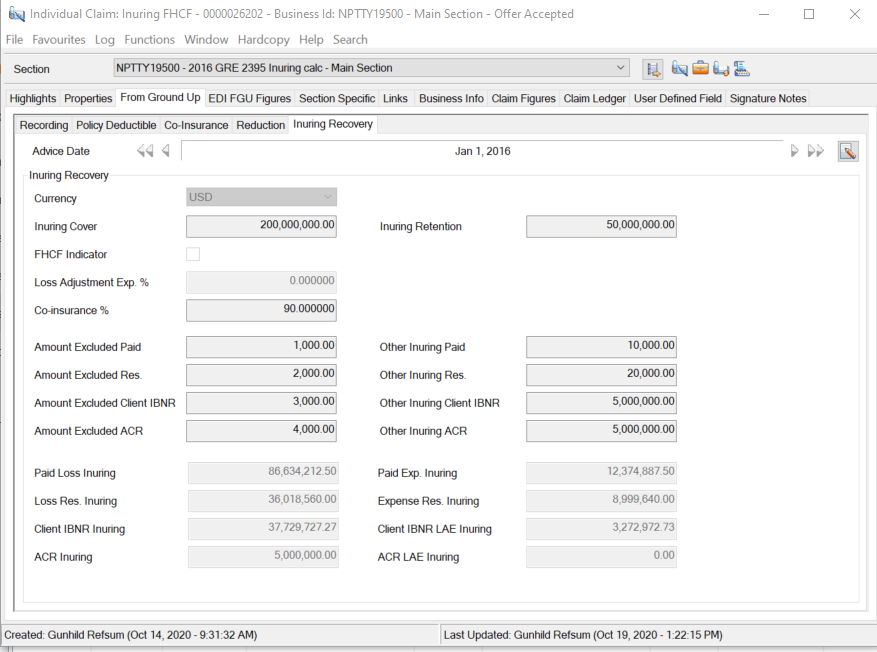Expand the Section dropdown list
877x652 pixels.
[620, 68]
